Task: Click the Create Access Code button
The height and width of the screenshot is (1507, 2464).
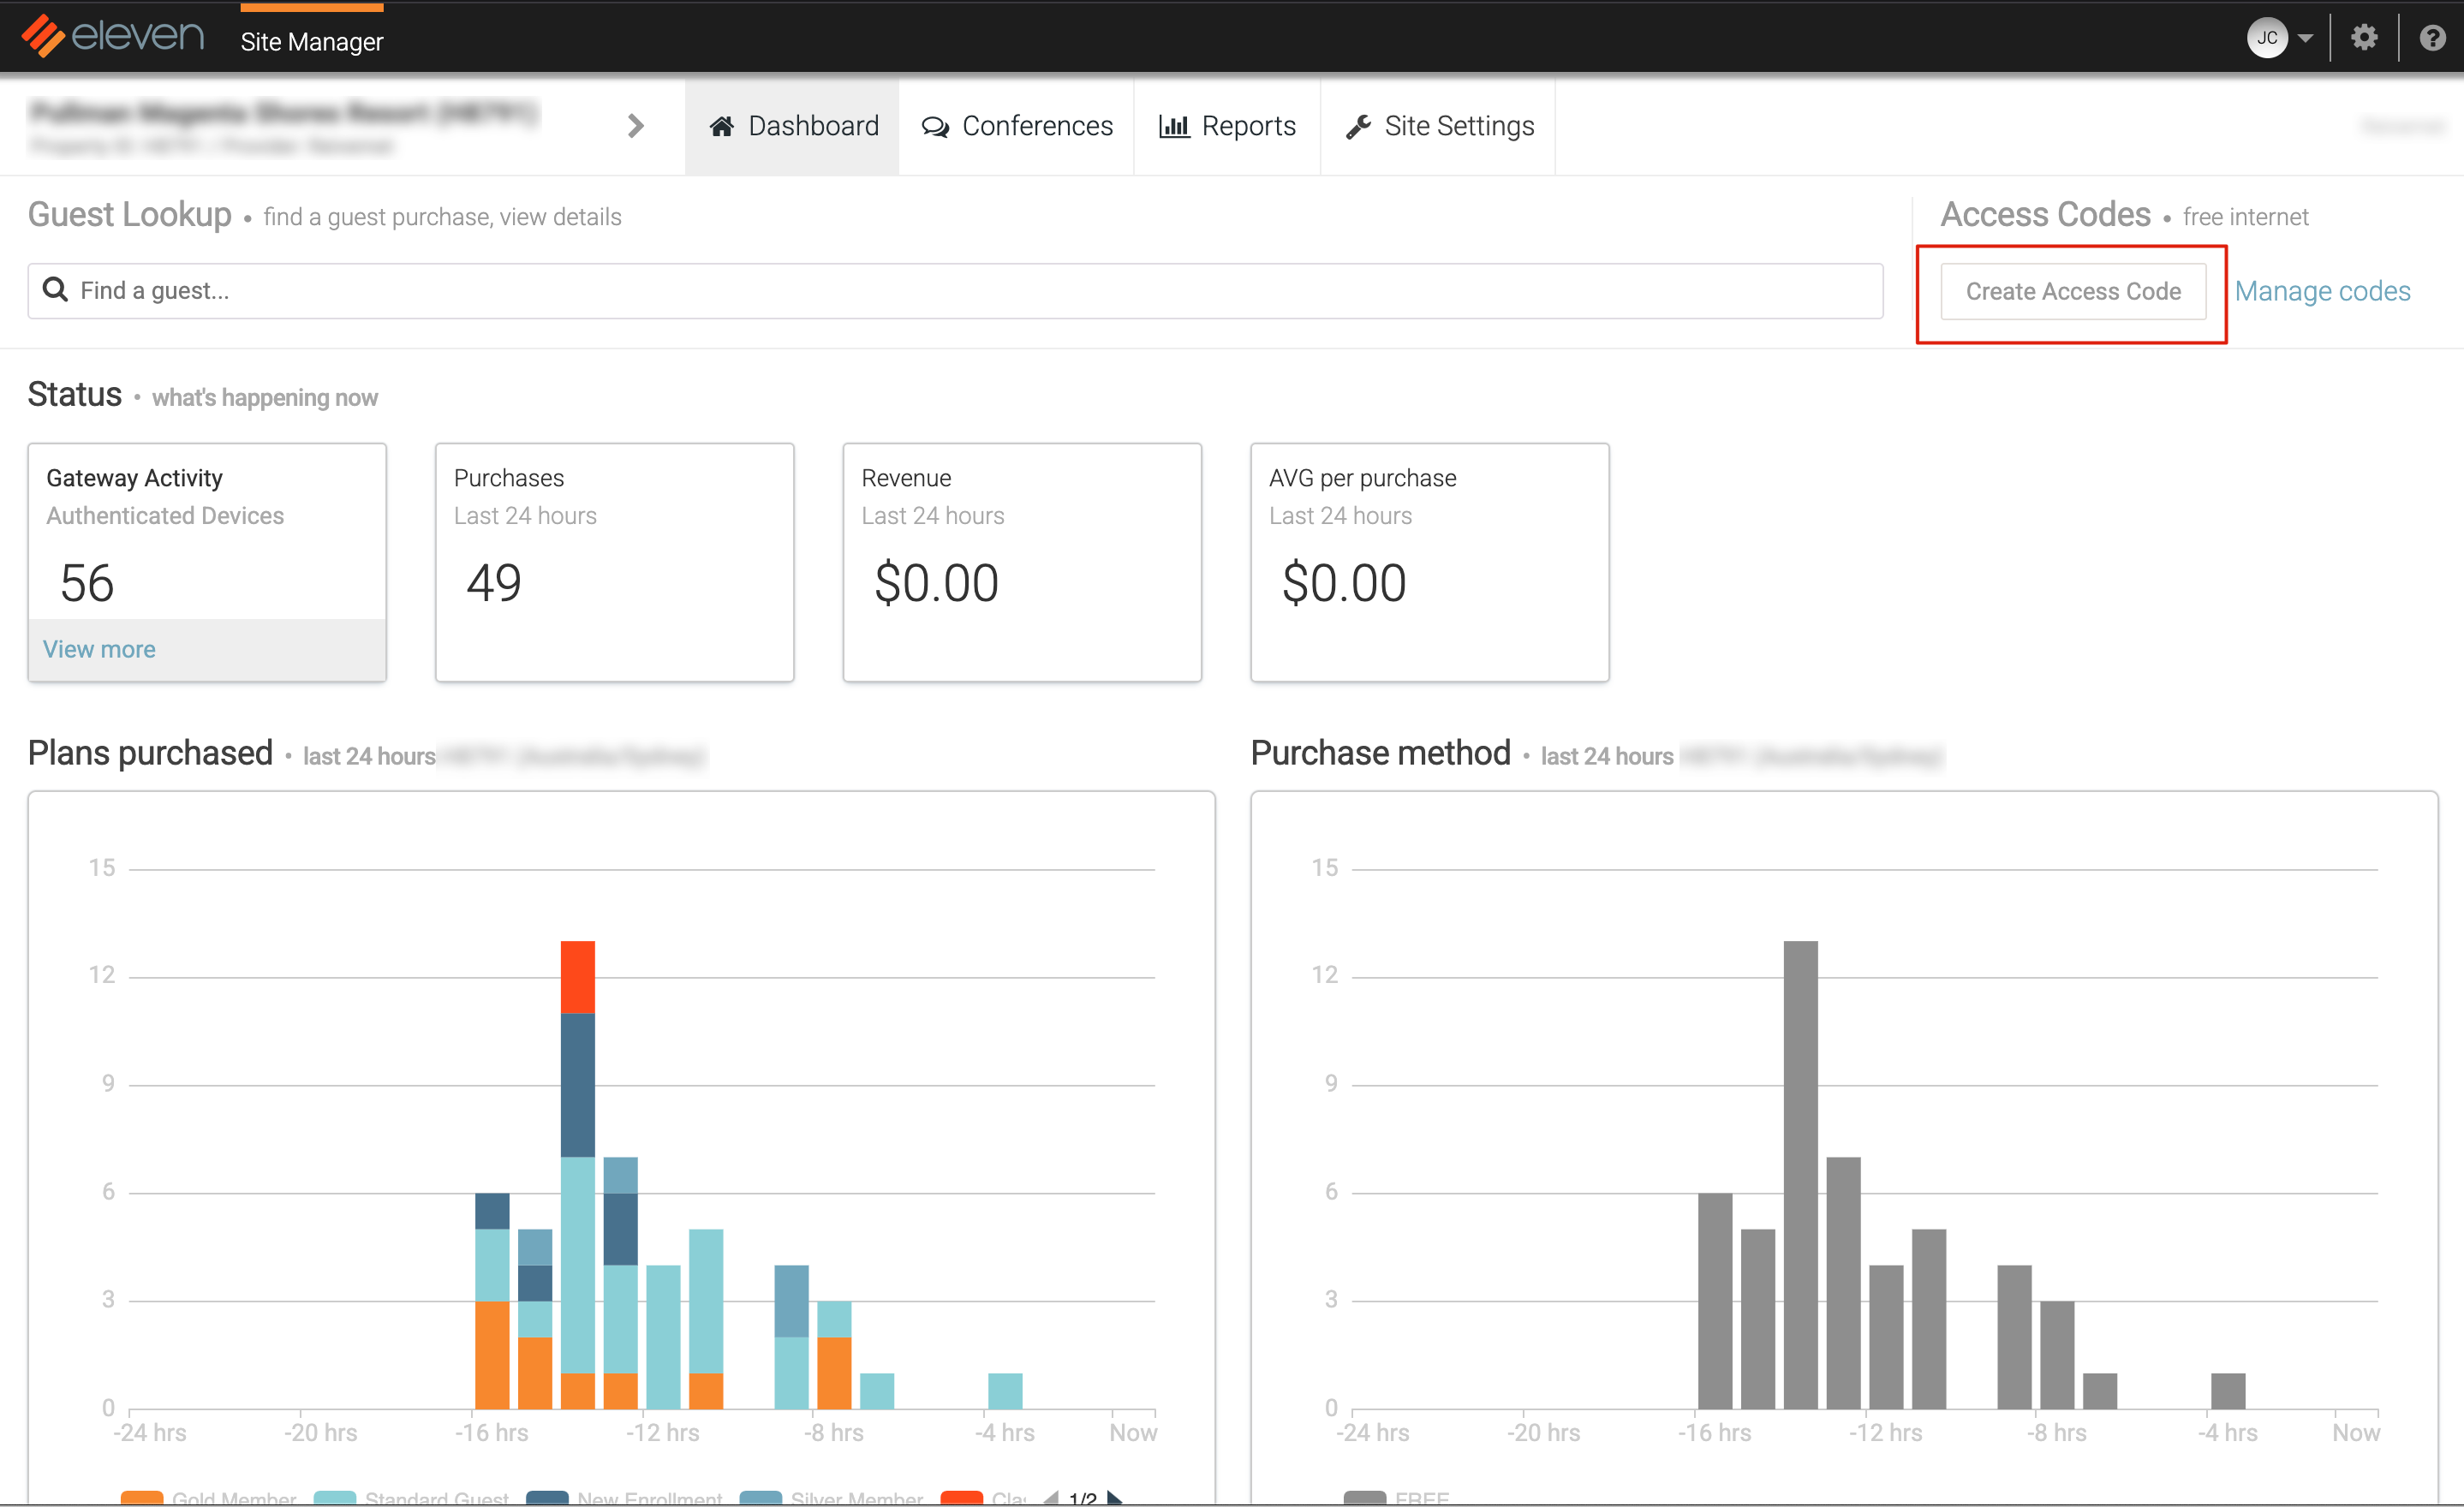Action: pos(2072,291)
